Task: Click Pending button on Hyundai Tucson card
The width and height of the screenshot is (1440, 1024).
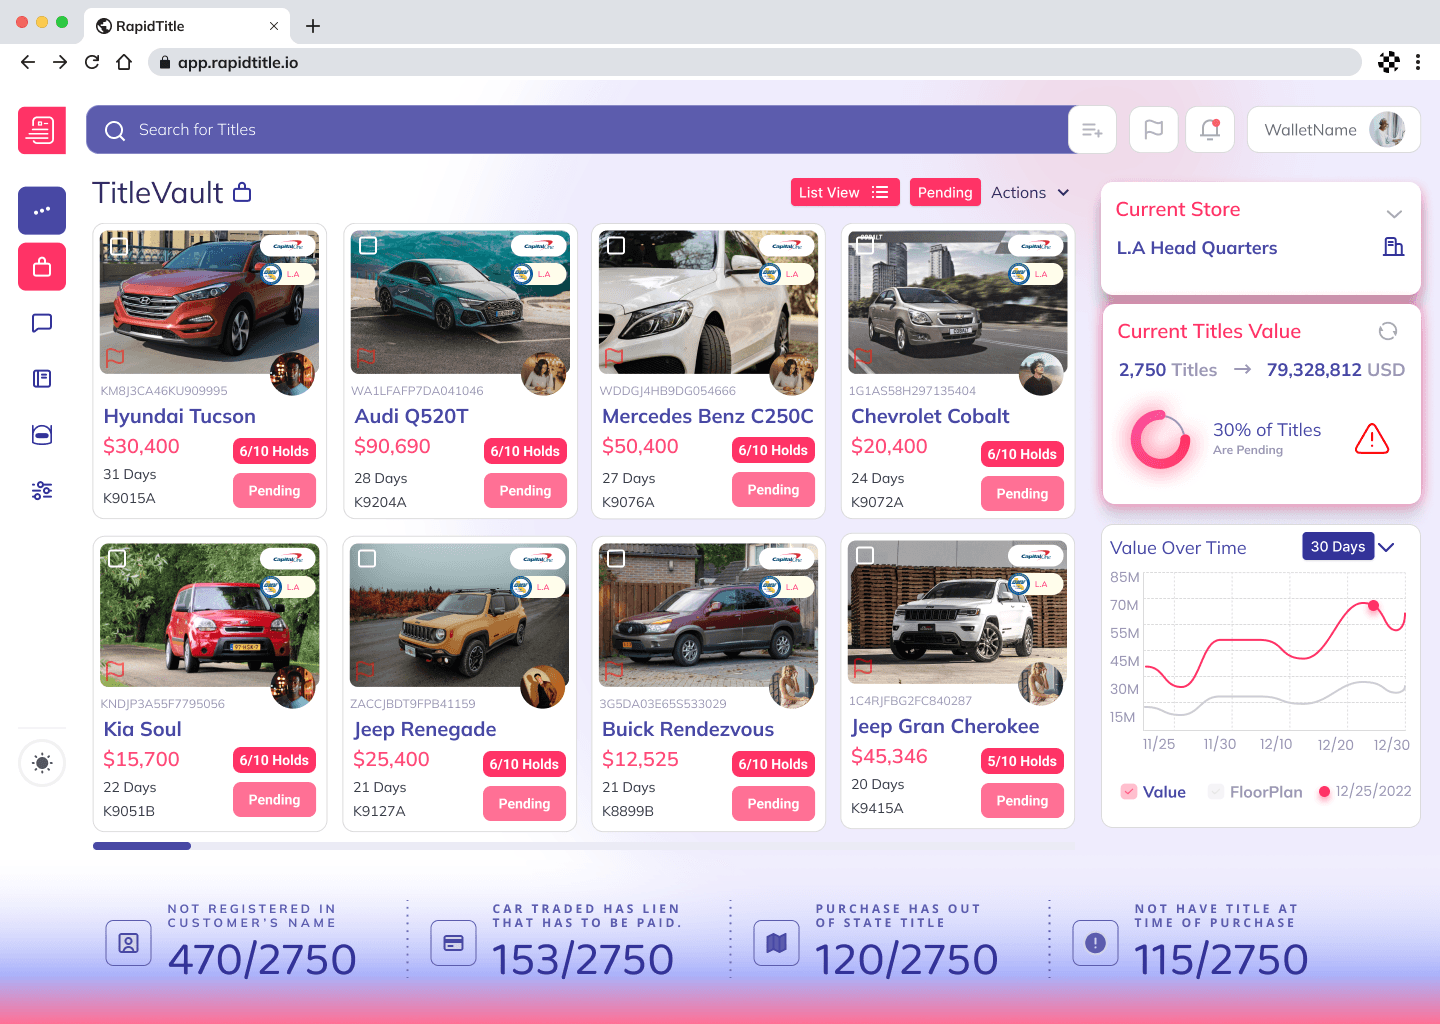Action: click(274, 491)
